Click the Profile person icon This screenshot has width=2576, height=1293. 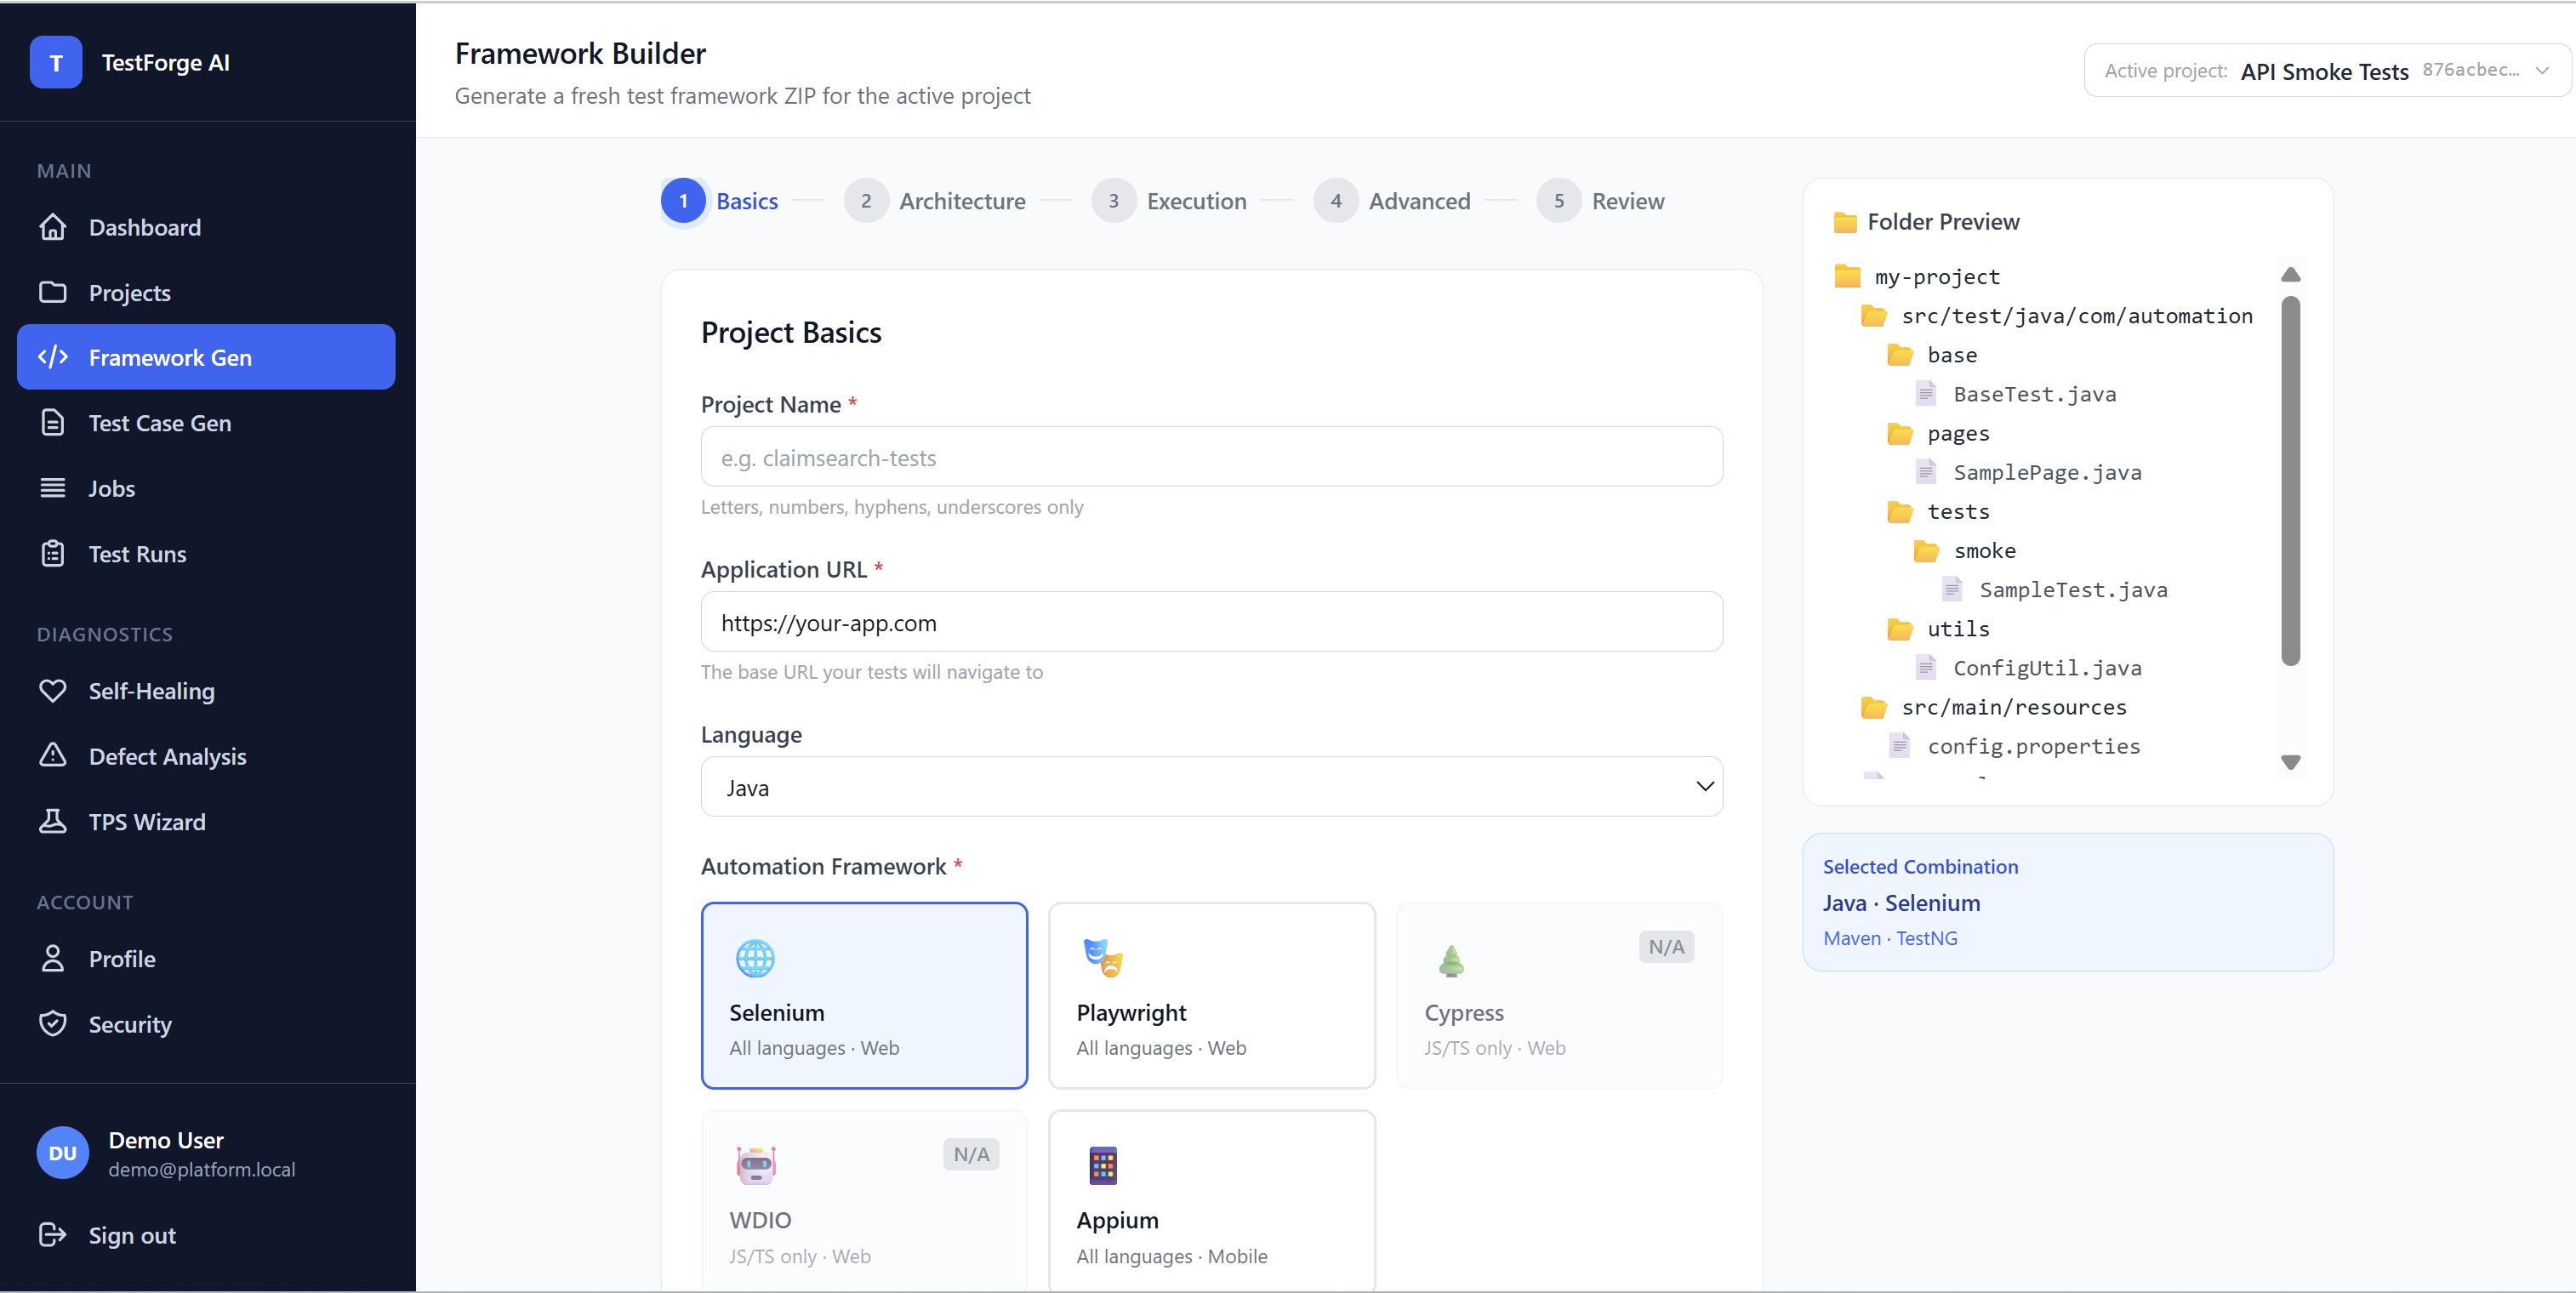tap(53, 958)
